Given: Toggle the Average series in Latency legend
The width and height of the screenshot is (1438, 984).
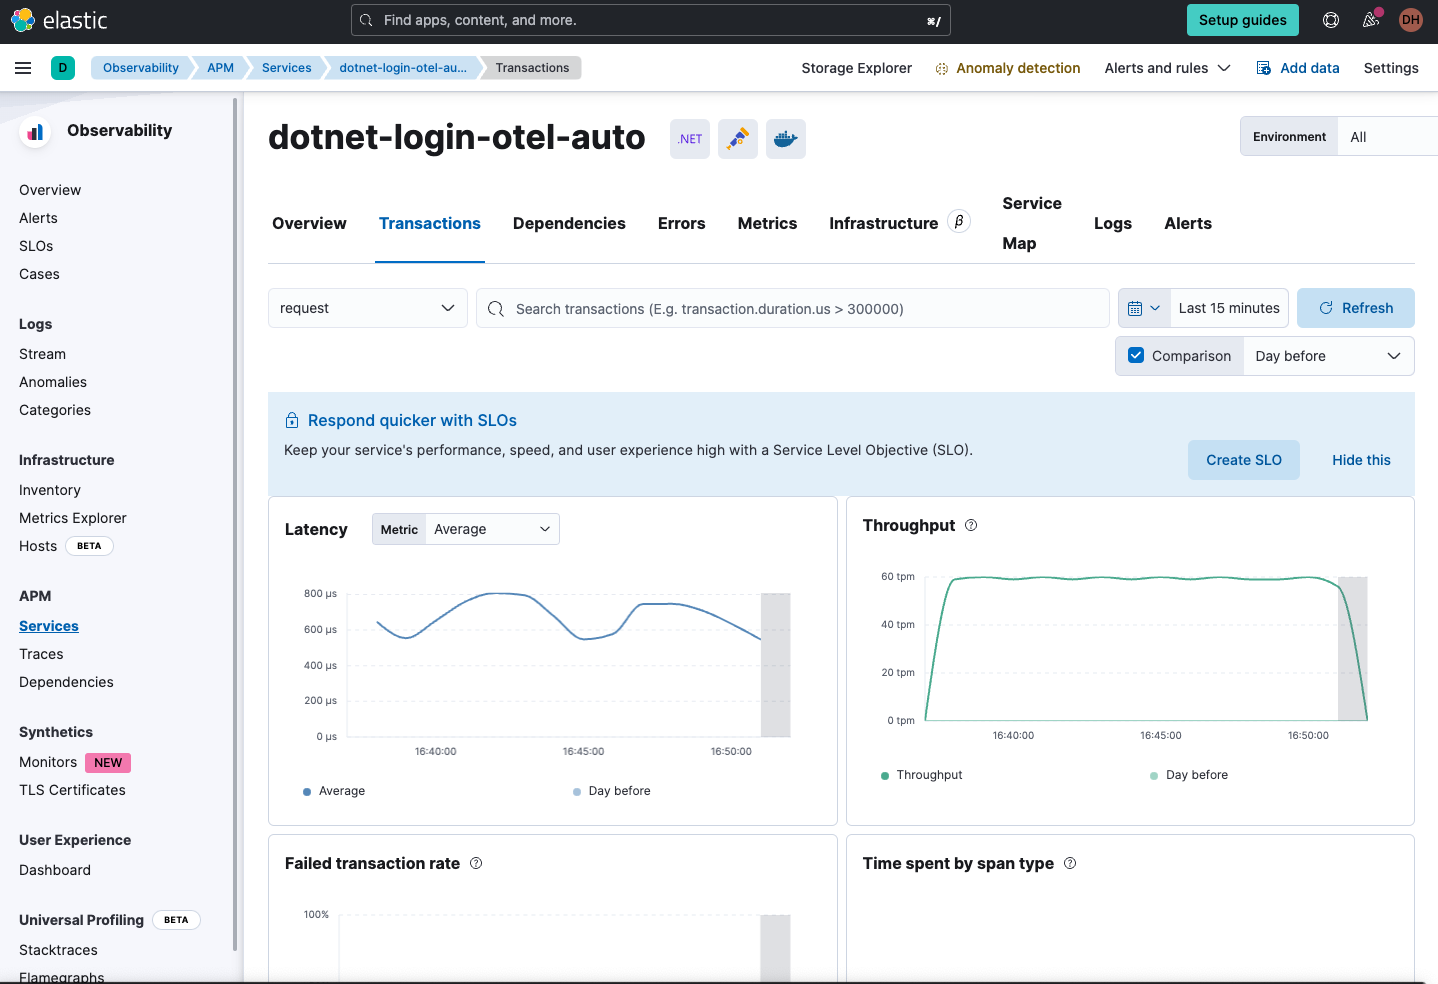Looking at the screenshot, I should coord(340,791).
